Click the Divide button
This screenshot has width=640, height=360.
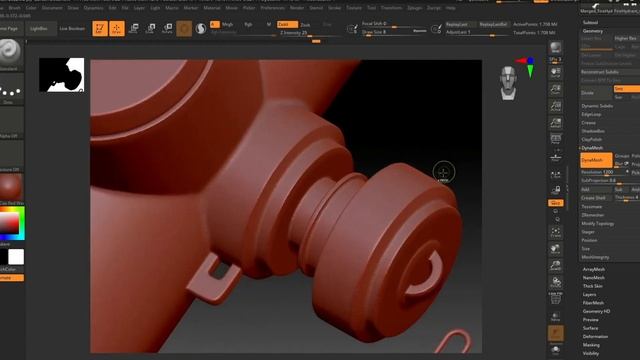596,93
